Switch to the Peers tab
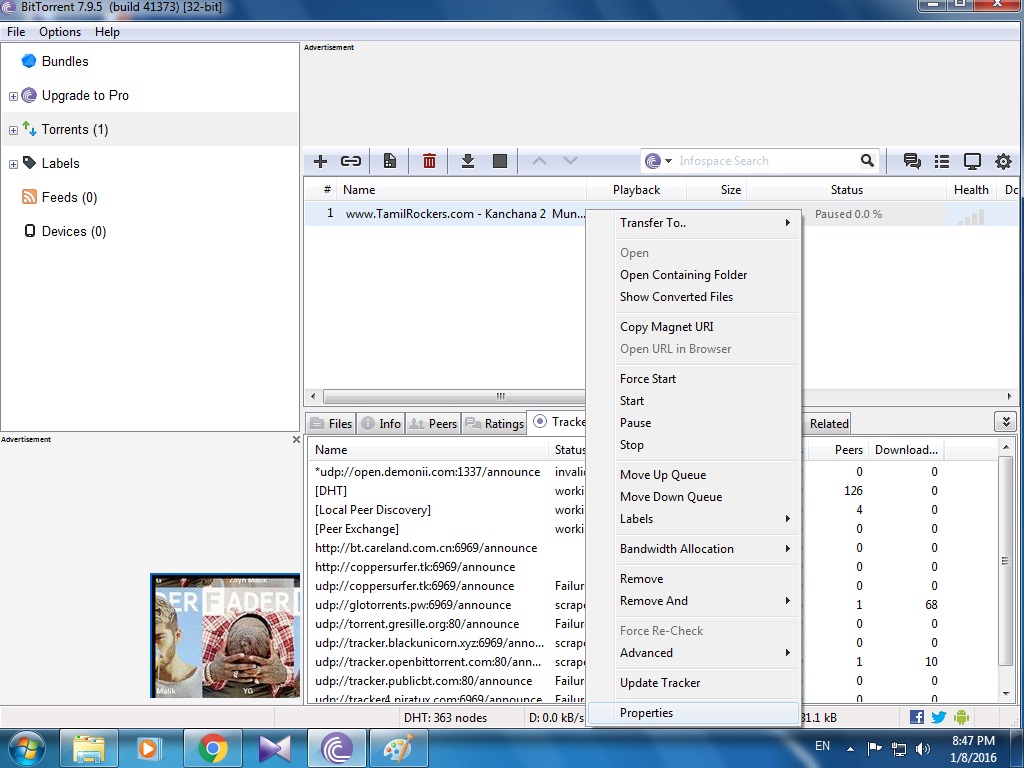Viewport: 1024px width, 768px height. pos(433,423)
